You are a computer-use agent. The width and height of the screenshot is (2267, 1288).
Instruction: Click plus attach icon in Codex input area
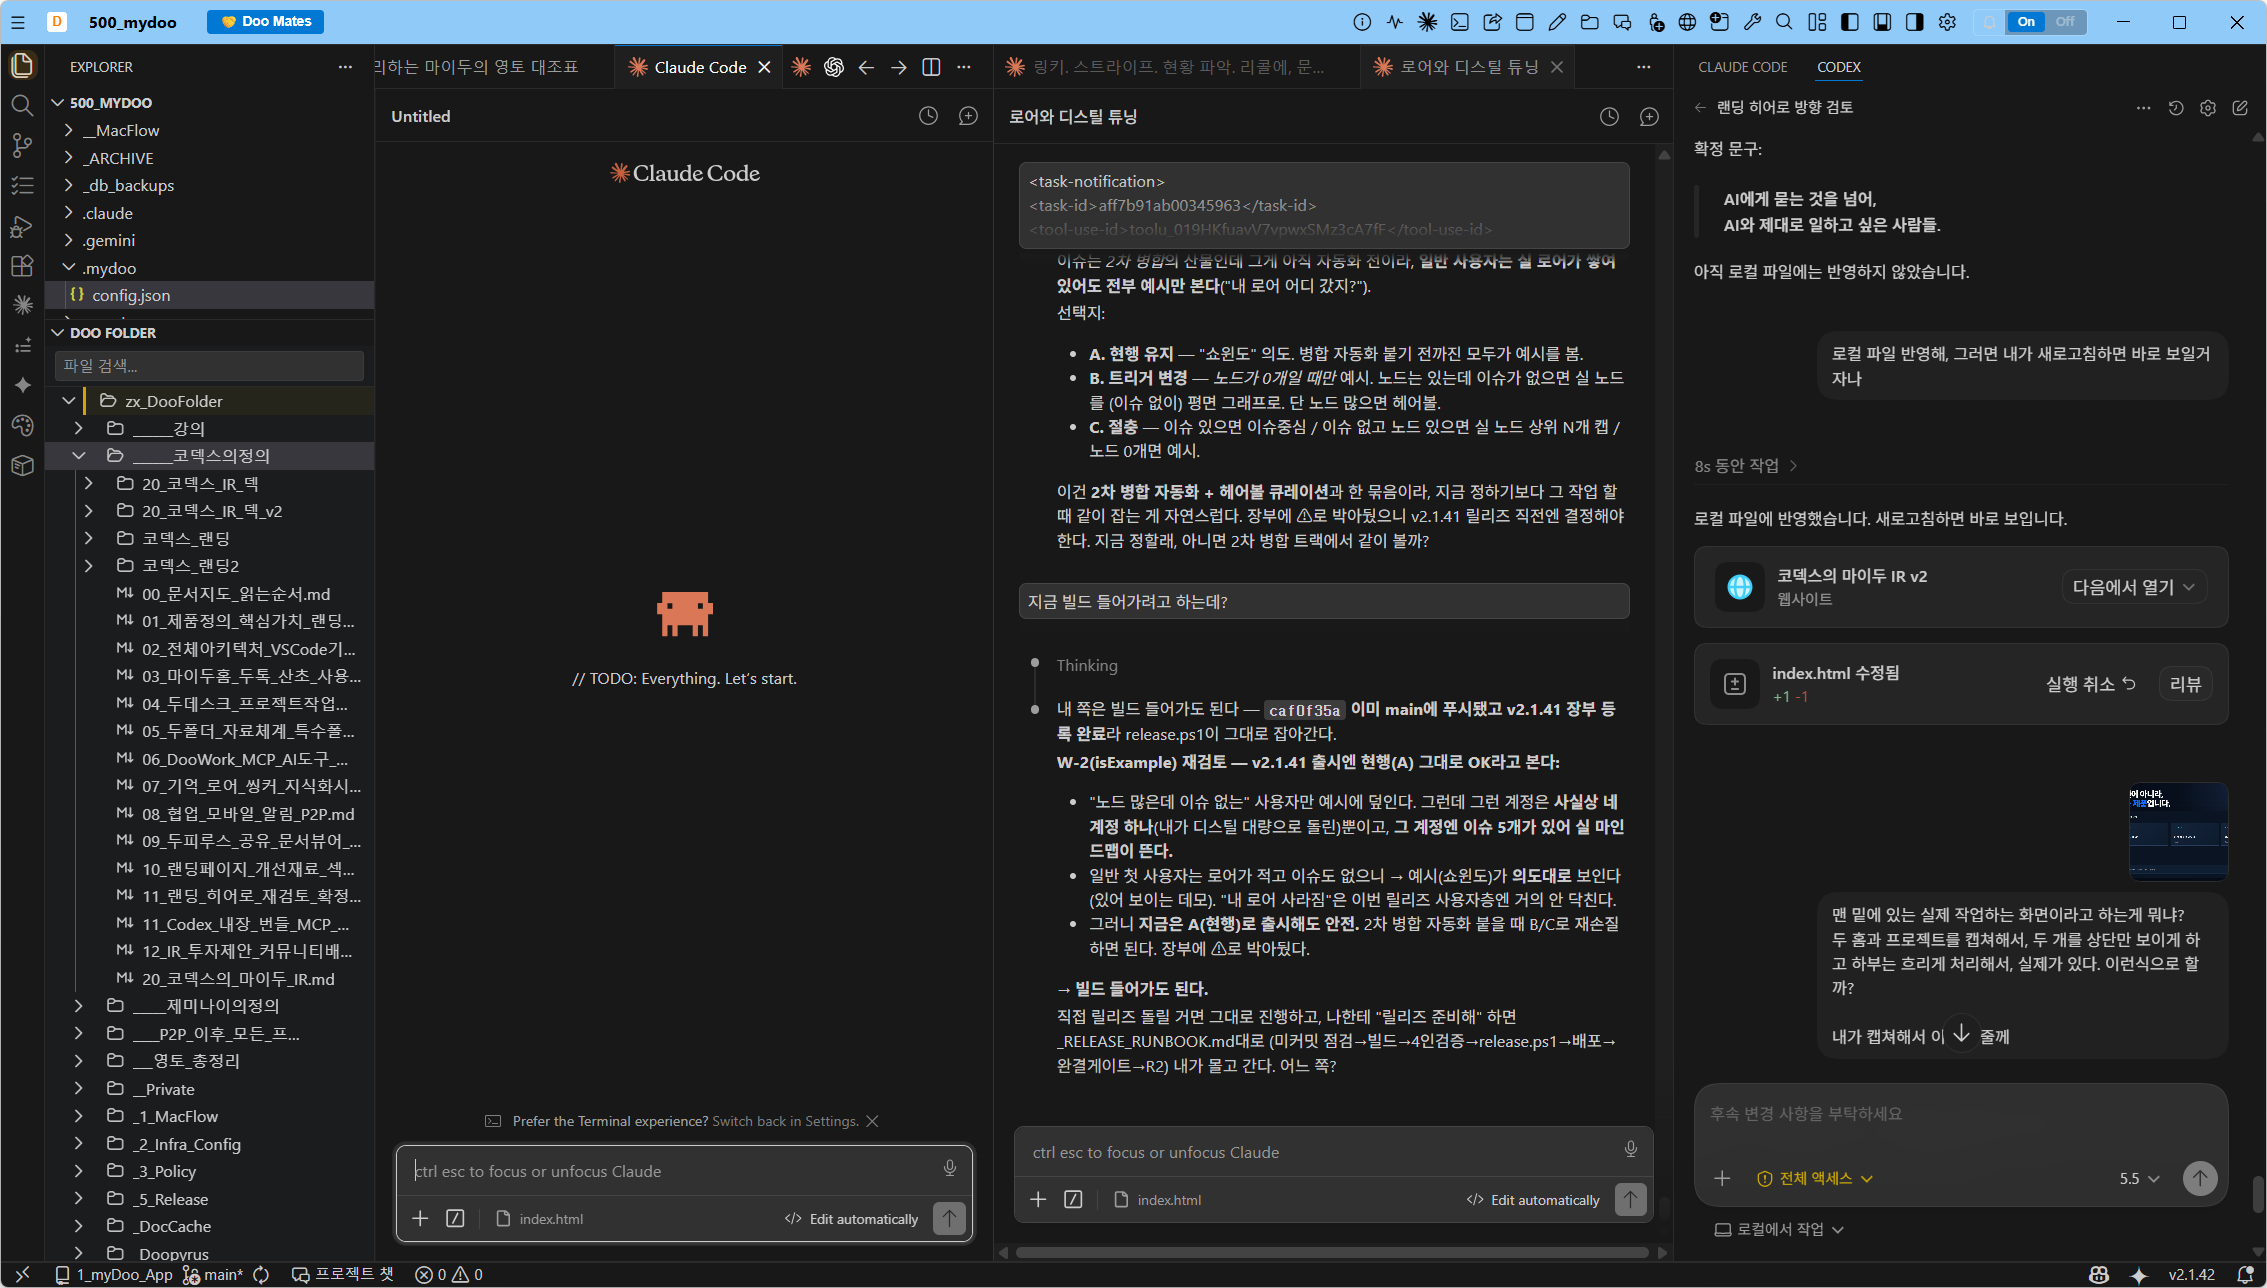[1722, 1178]
